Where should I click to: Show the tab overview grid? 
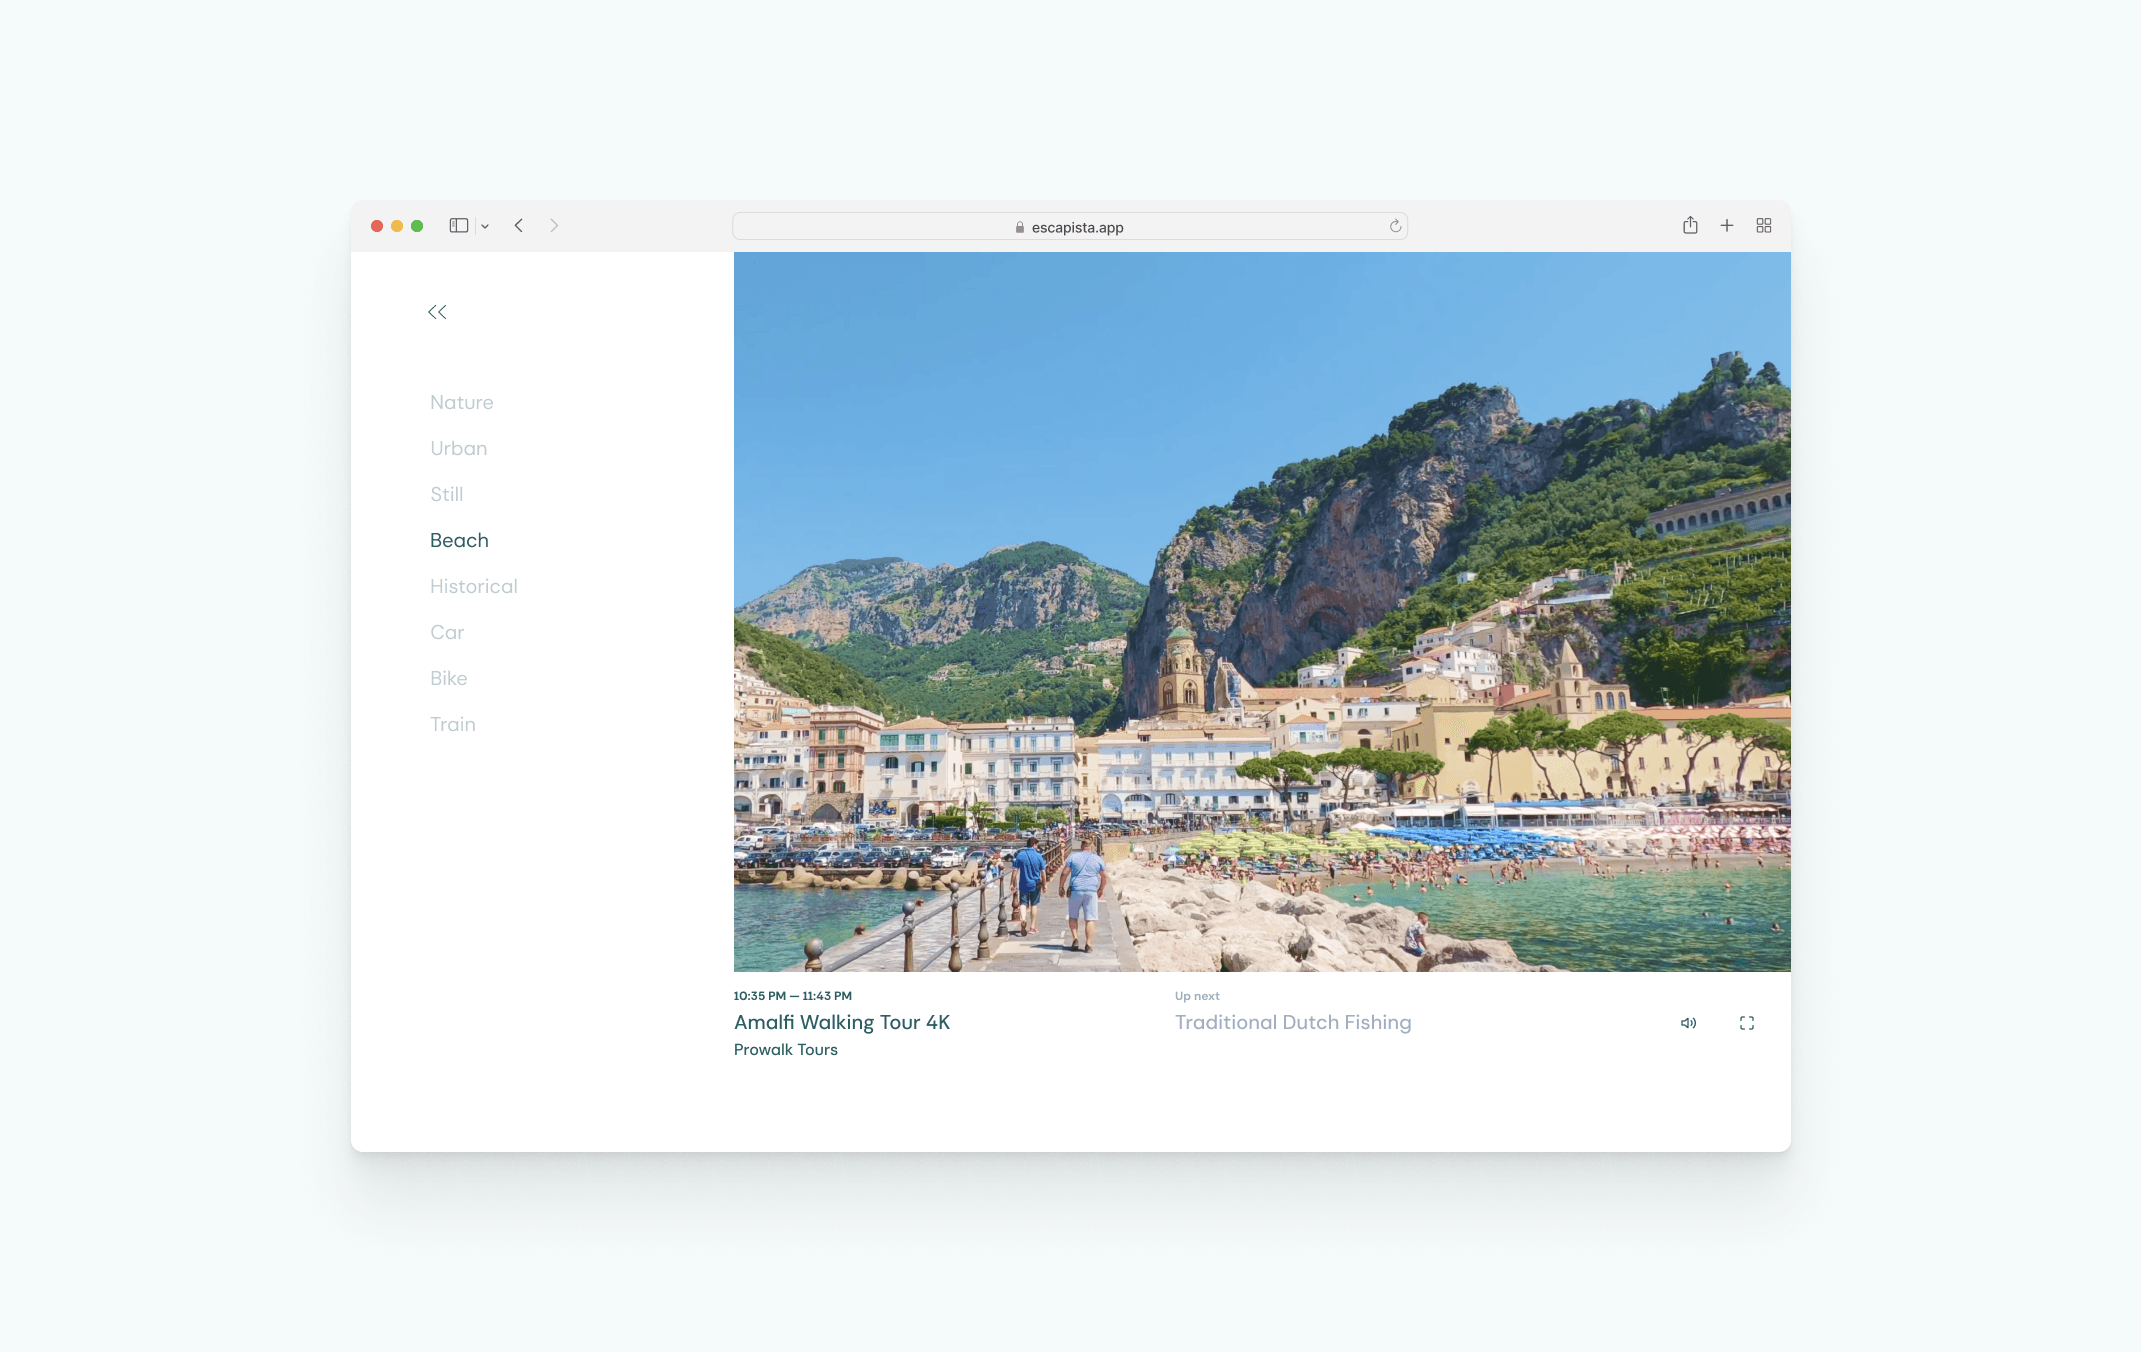click(1764, 226)
